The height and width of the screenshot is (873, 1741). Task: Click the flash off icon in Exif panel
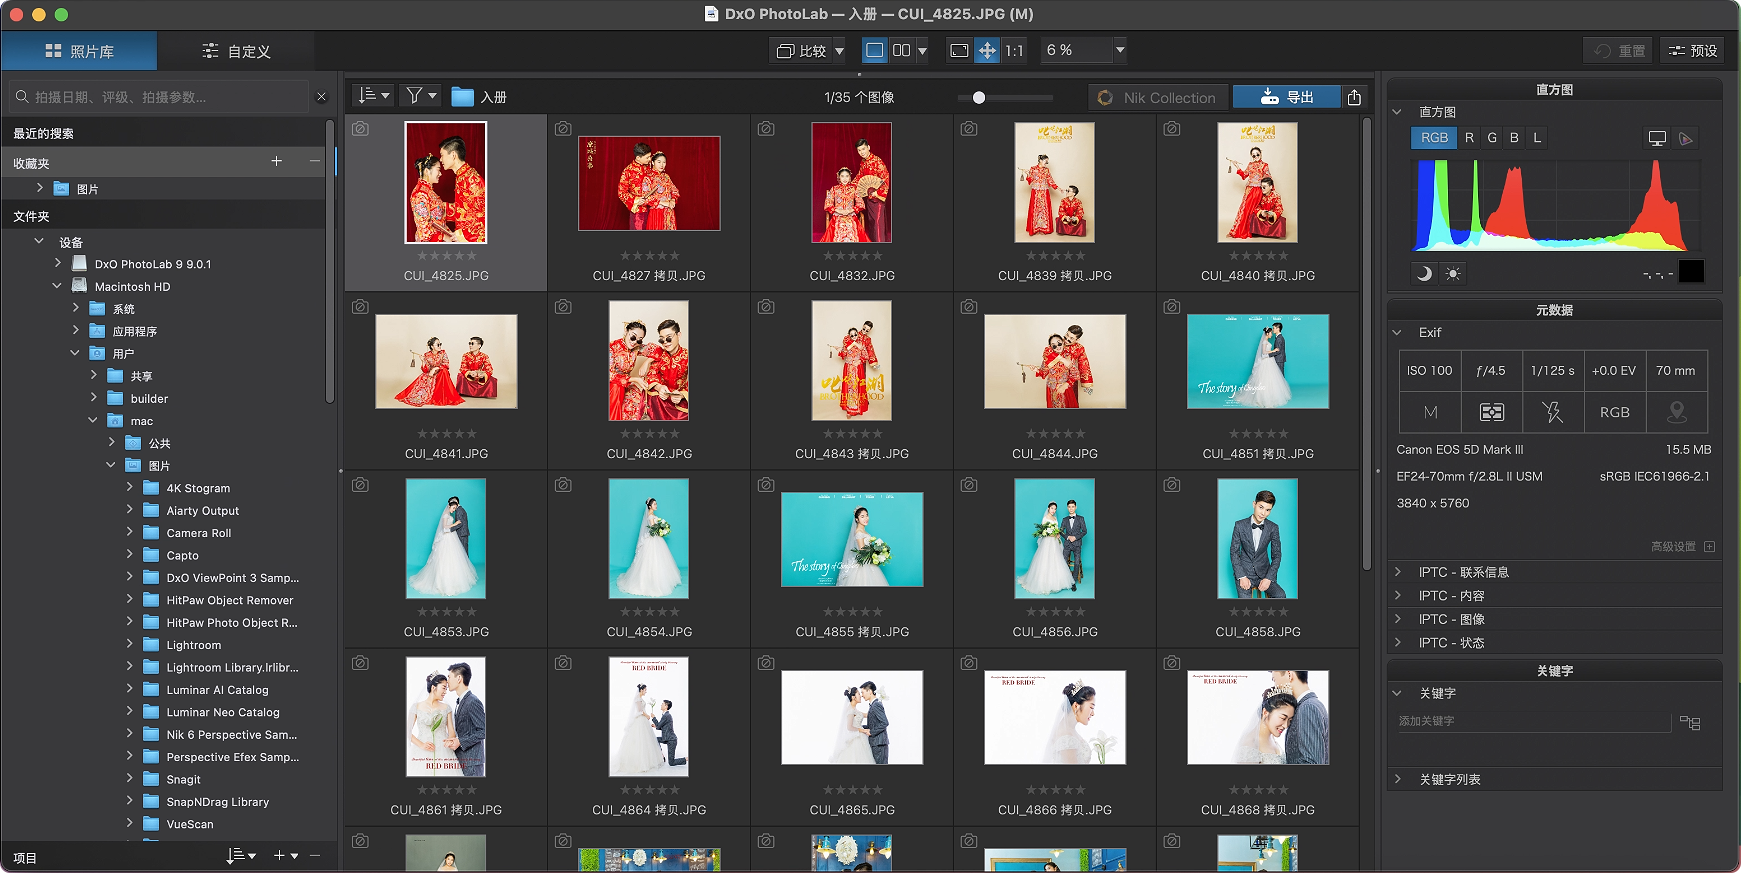tap(1552, 412)
